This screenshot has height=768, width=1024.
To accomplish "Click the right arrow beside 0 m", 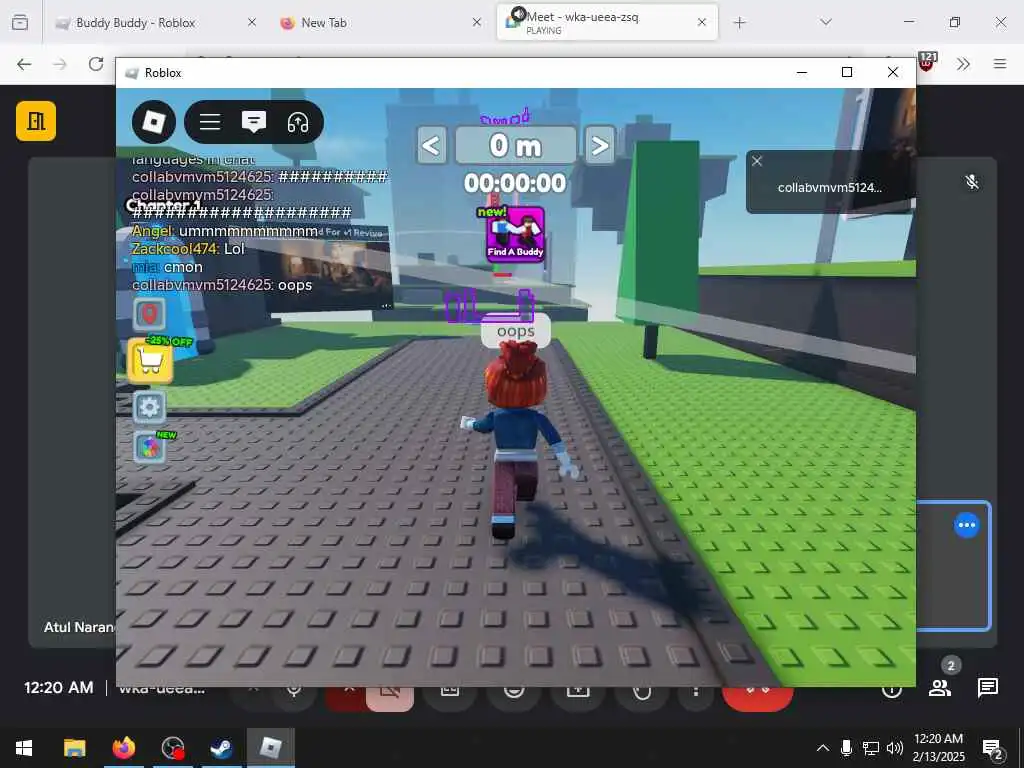I will (599, 145).
